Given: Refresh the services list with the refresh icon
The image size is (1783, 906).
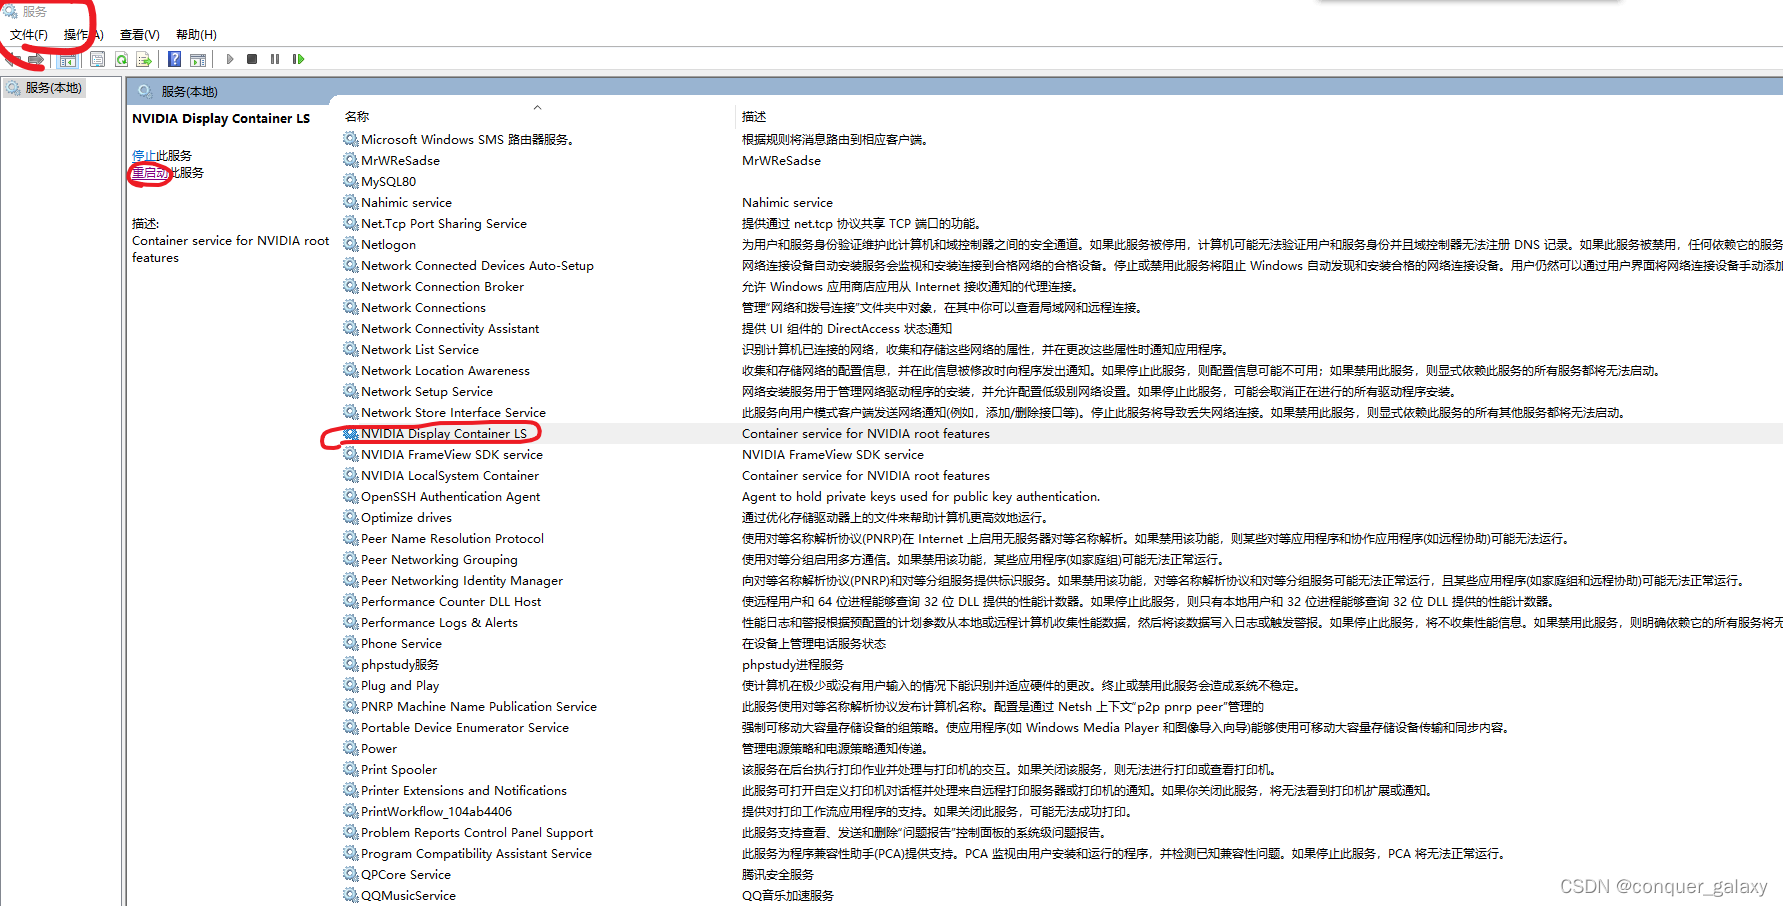Looking at the screenshot, I should click(121, 59).
